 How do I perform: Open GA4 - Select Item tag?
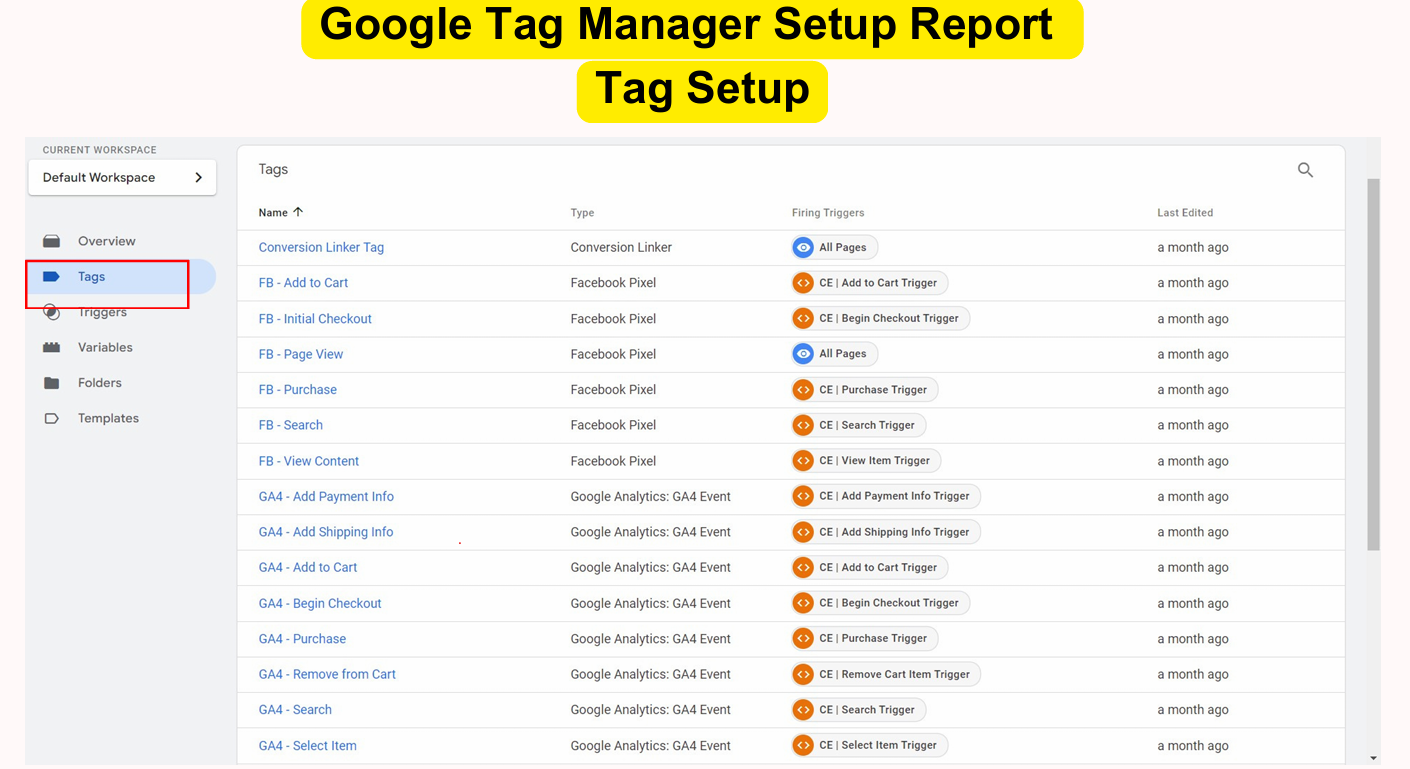(x=308, y=745)
